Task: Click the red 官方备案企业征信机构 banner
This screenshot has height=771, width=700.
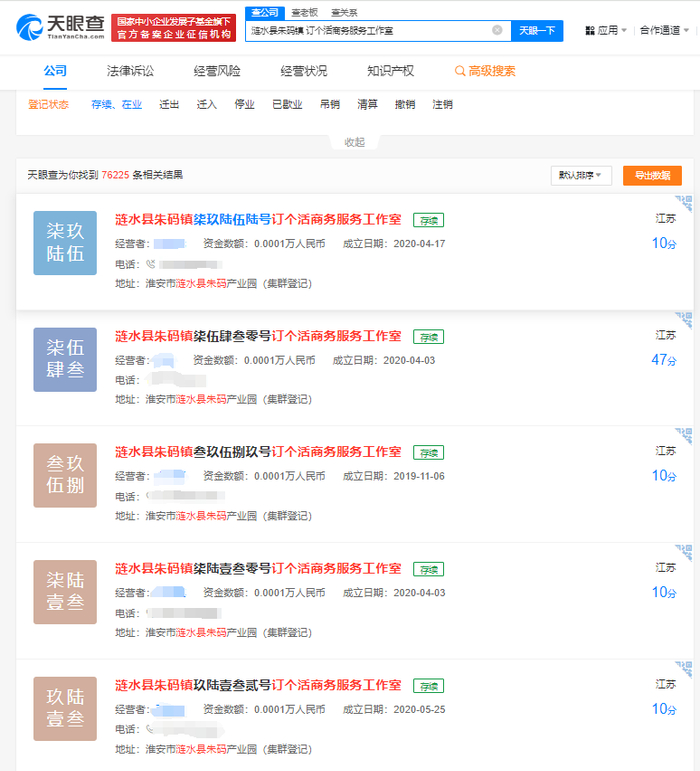Action: click(174, 28)
